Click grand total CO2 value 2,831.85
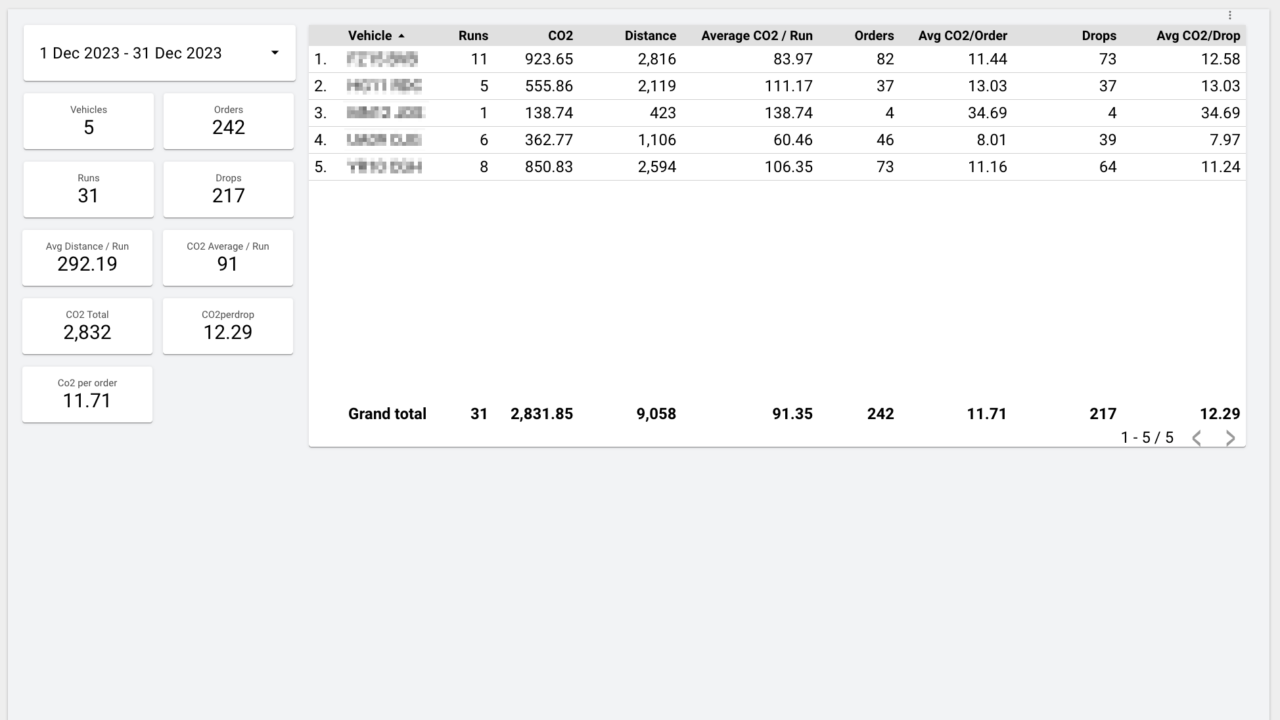Image resolution: width=1280 pixels, height=720 pixels. click(541, 414)
